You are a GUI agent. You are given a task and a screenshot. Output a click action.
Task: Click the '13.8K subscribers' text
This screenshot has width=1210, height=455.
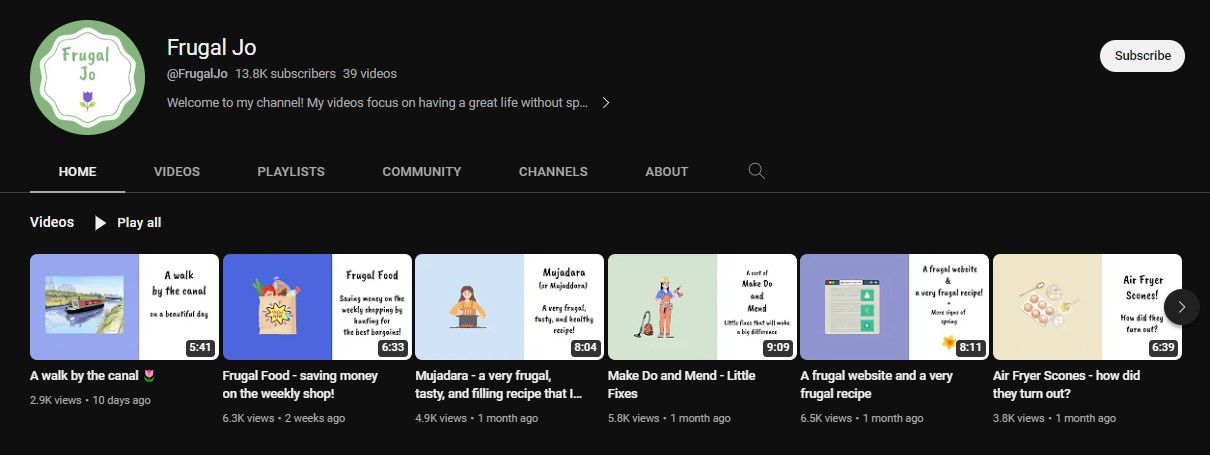click(x=285, y=74)
